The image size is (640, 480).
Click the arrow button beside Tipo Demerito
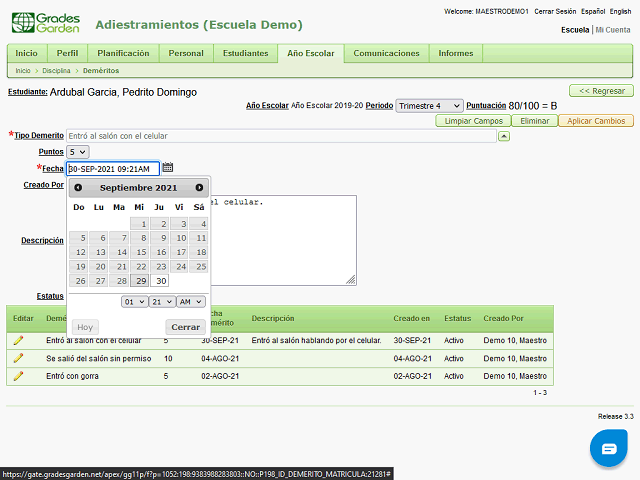point(504,135)
